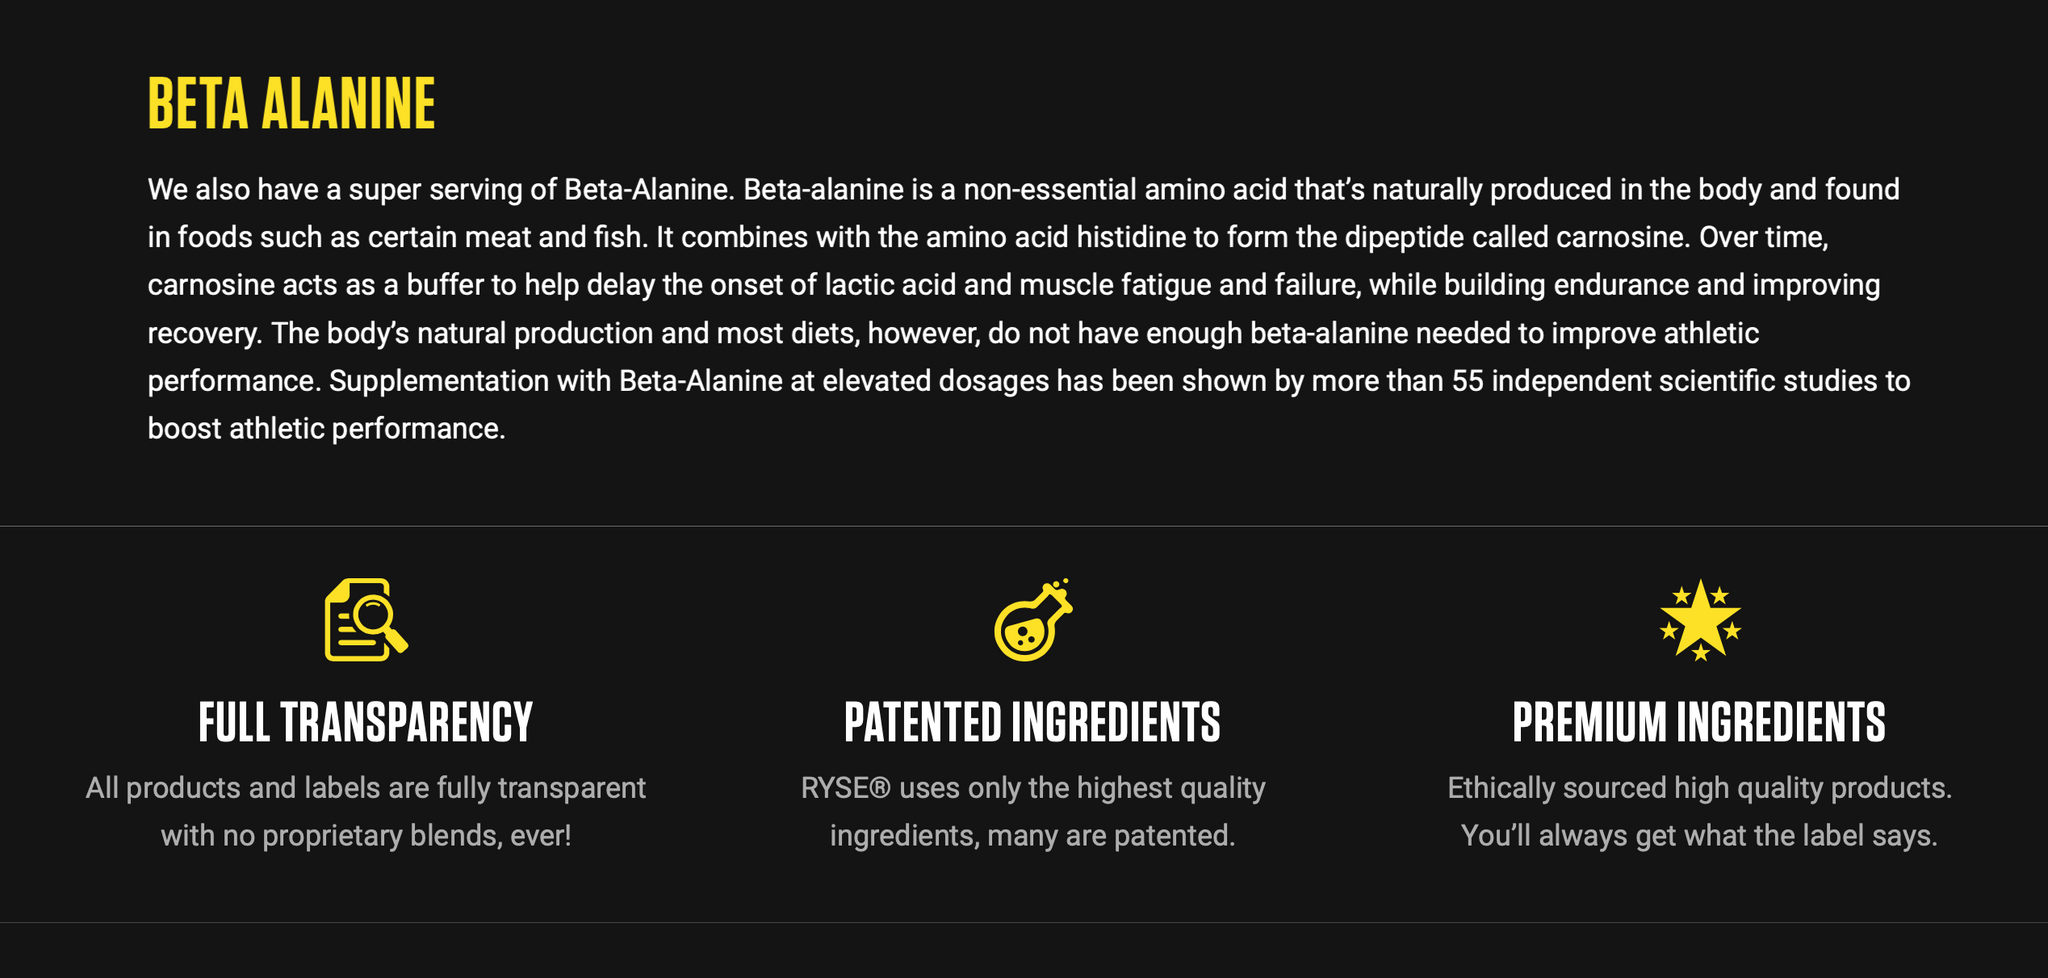Click "boost athletic performance" closing sentence
Screen dimensions: 2048x978
326,429
